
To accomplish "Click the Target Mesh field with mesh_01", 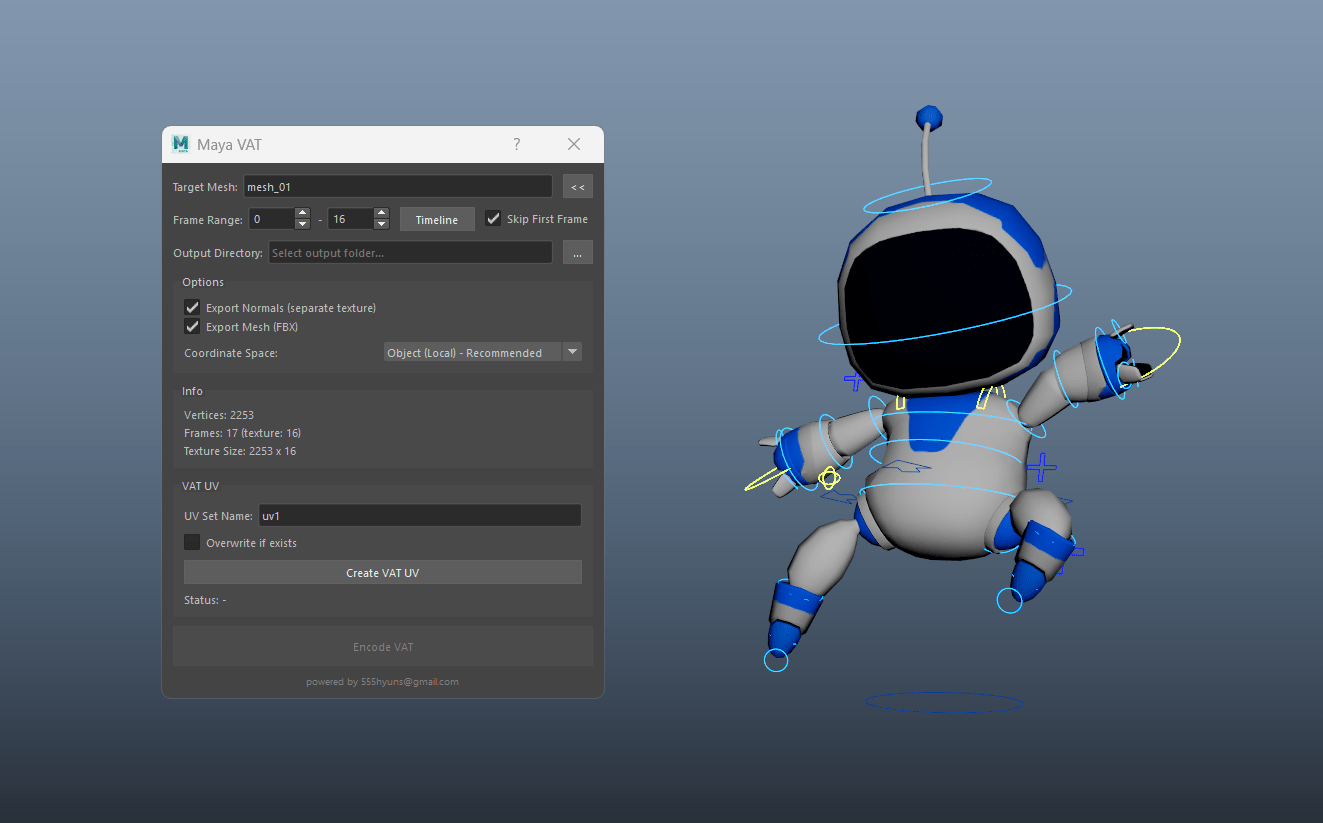I will pyautogui.click(x=398, y=186).
